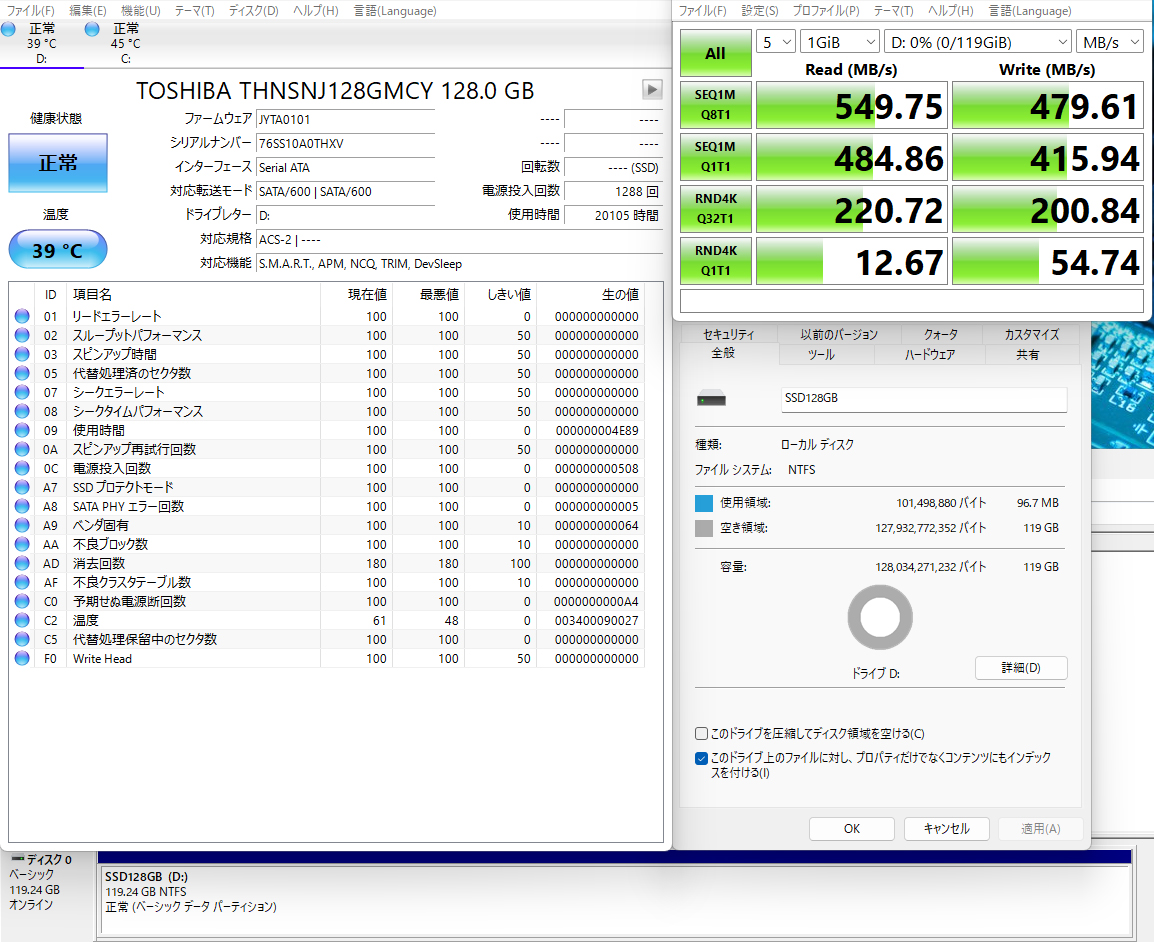Switch to the ハードウェア tab
The width and height of the screenshot is (1154, 942).
point(929,355)
